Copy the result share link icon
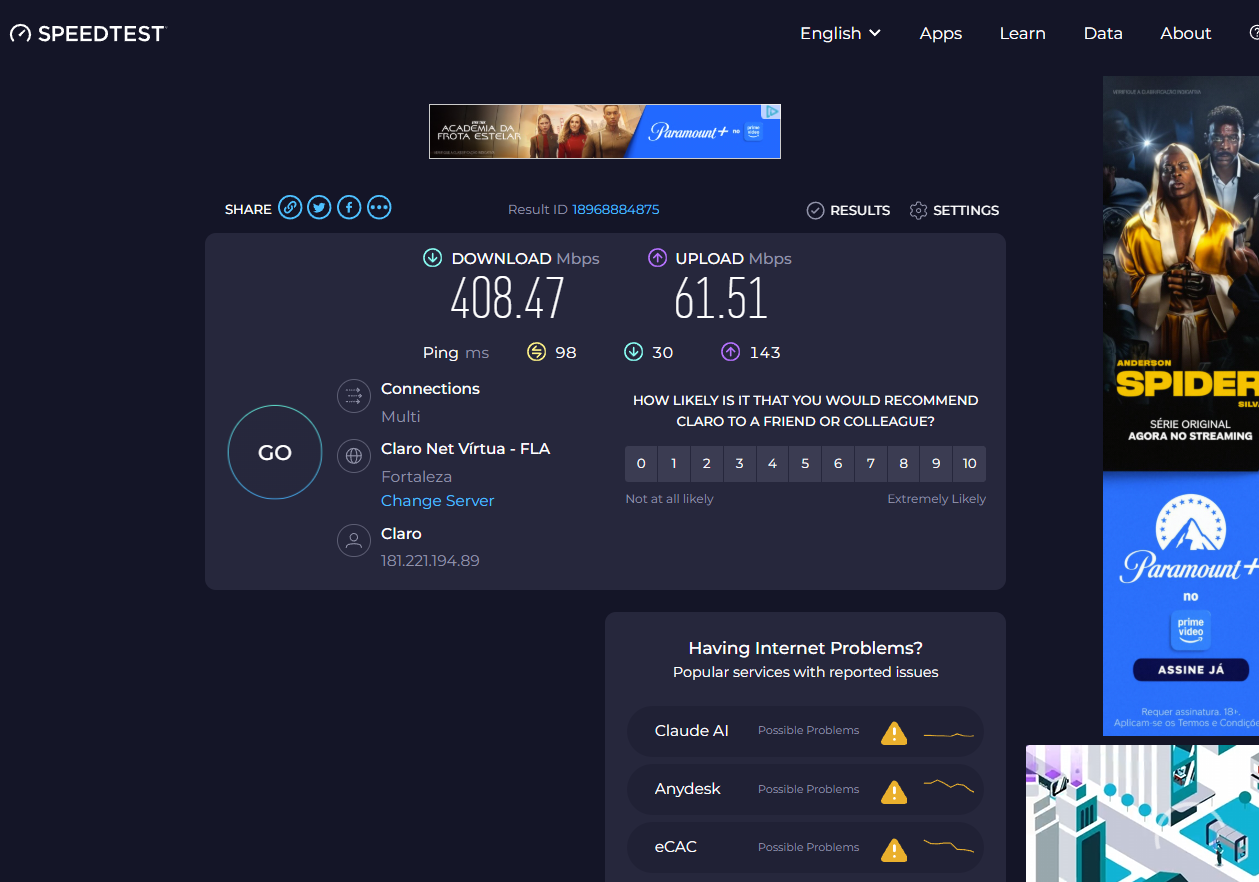 [x=289, y=208]
